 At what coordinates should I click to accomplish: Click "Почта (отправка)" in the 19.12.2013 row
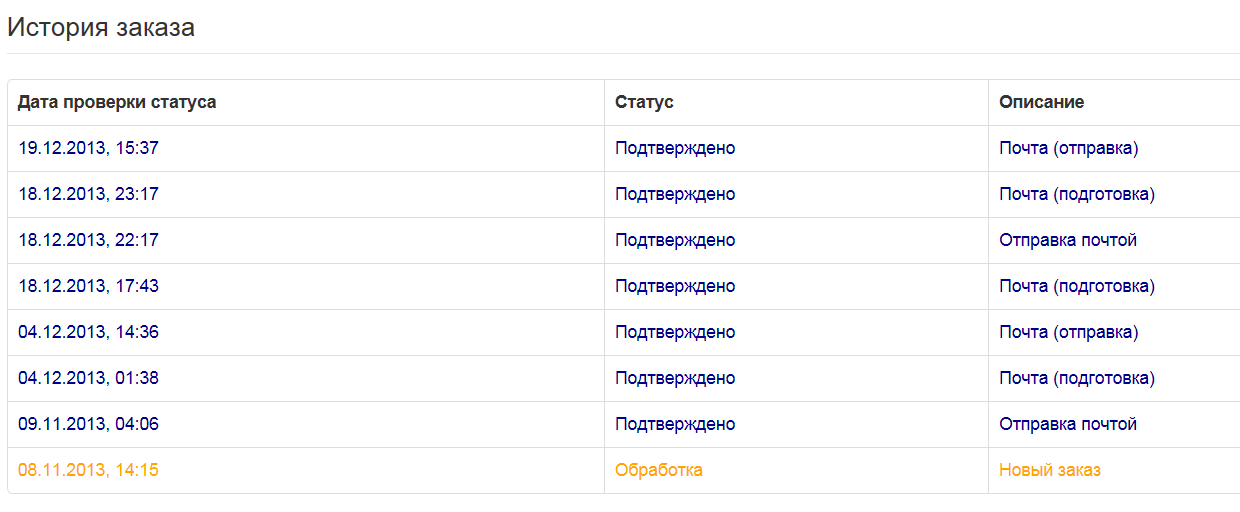pos(1069,148)
